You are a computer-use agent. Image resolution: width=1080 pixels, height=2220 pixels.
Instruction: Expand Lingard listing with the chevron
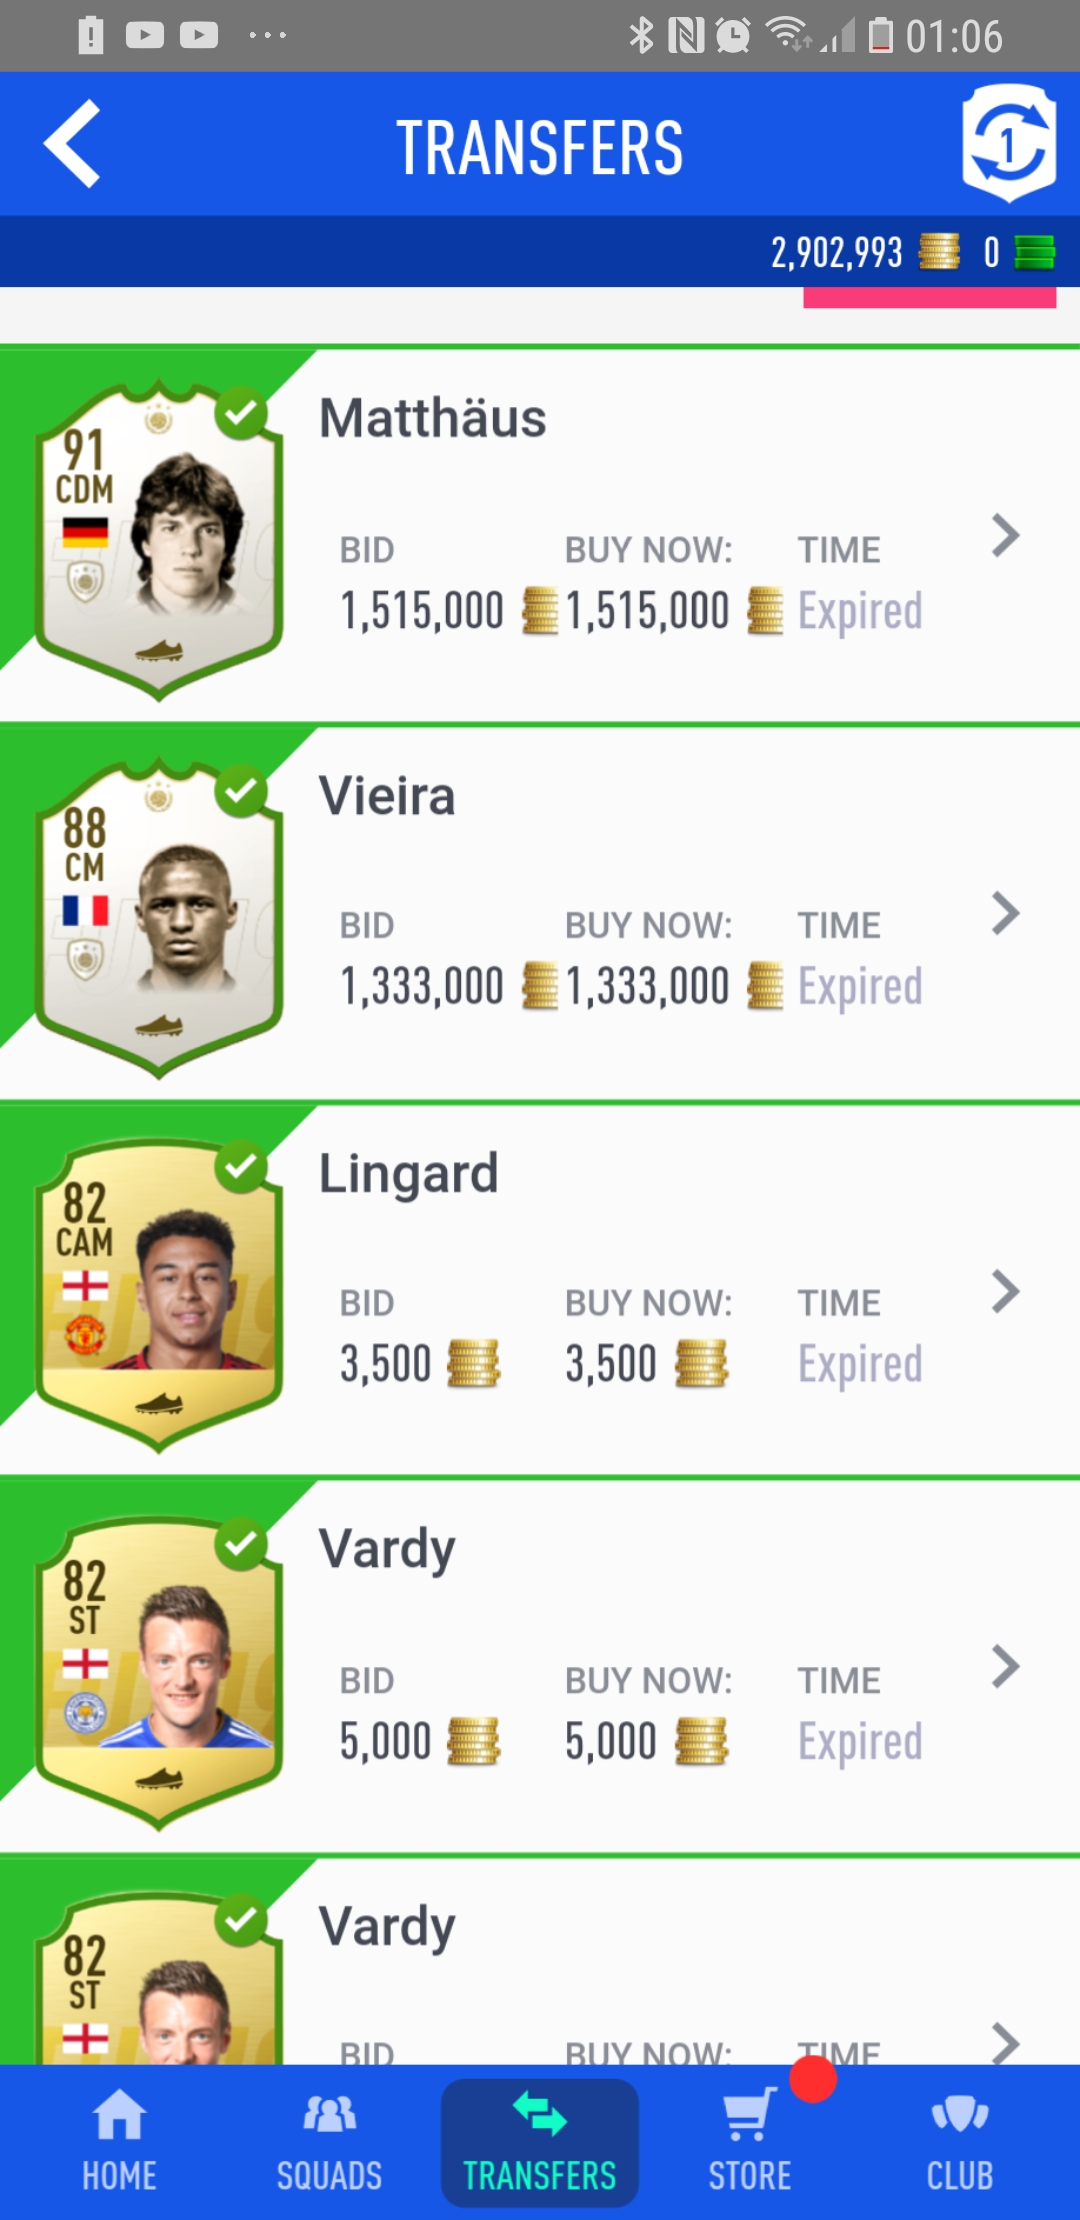tap(1005, 1291)
